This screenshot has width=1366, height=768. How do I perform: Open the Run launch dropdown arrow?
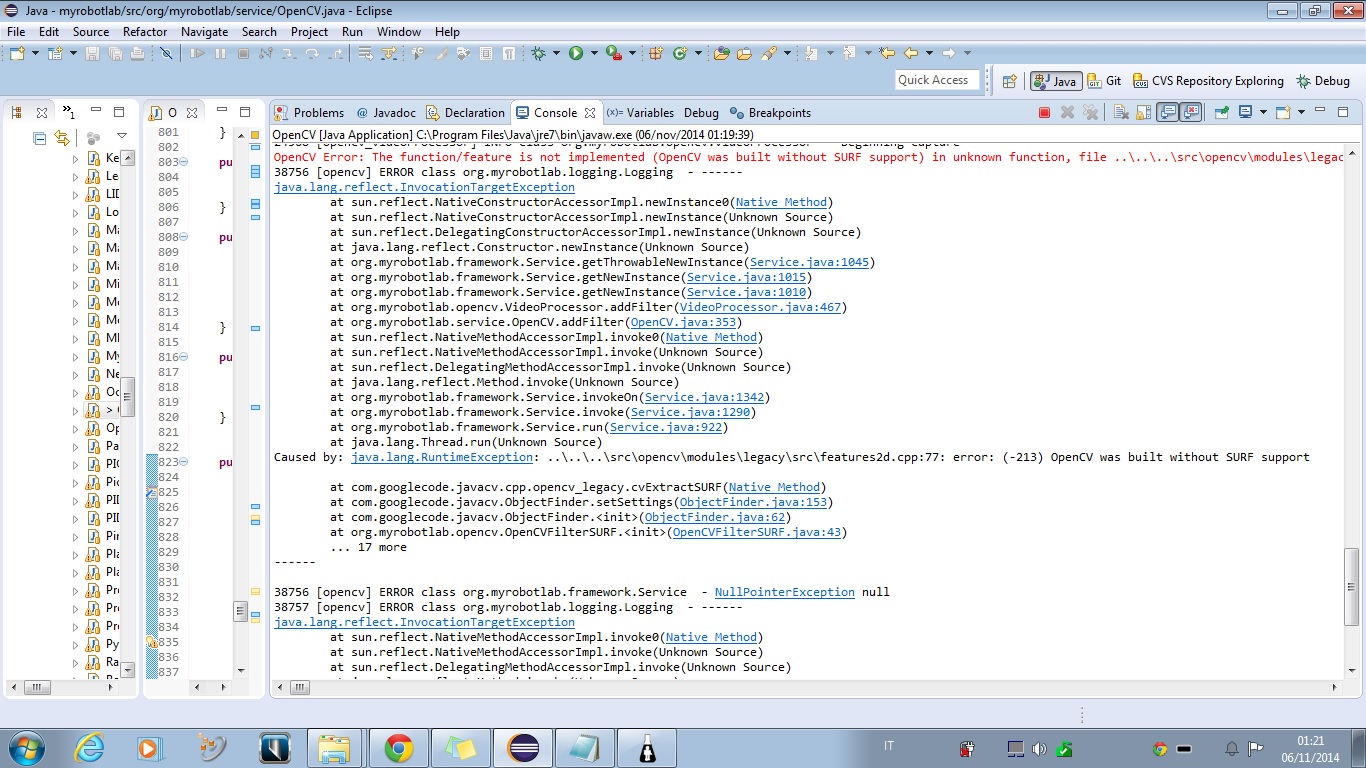tap(594, 53)
